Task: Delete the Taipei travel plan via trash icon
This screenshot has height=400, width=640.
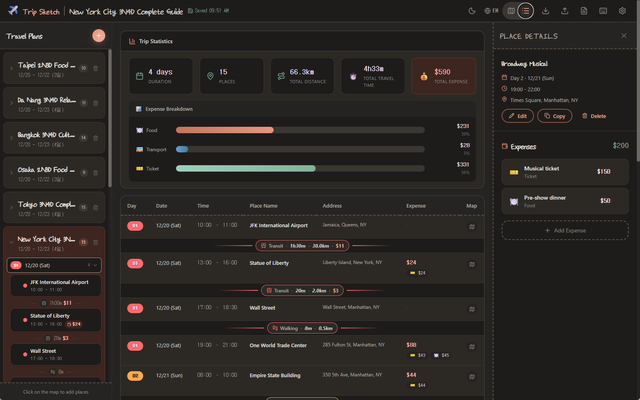Action: (96, 68)
